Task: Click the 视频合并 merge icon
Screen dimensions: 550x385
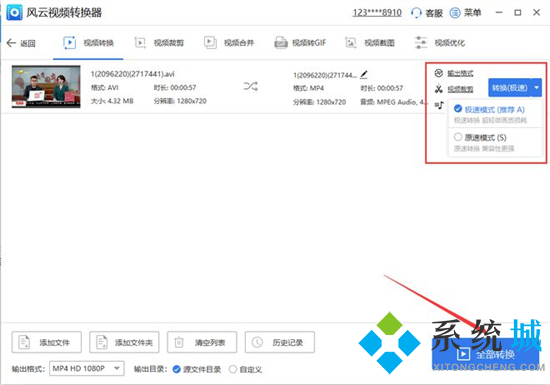Action: [x=210, y=43]
